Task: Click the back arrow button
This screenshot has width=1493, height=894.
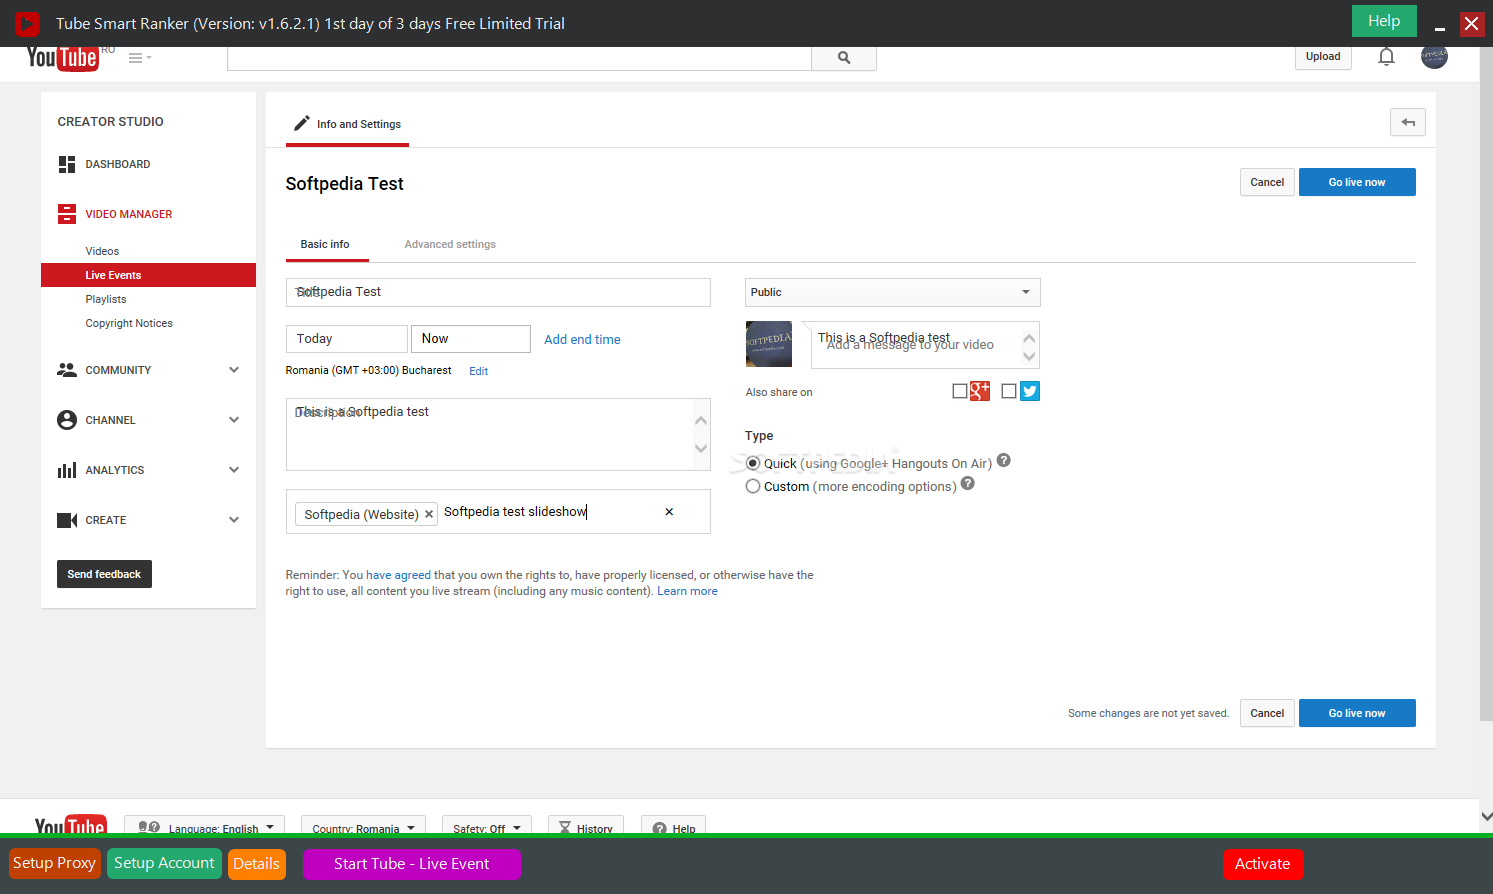Action: coord(1408,122)
